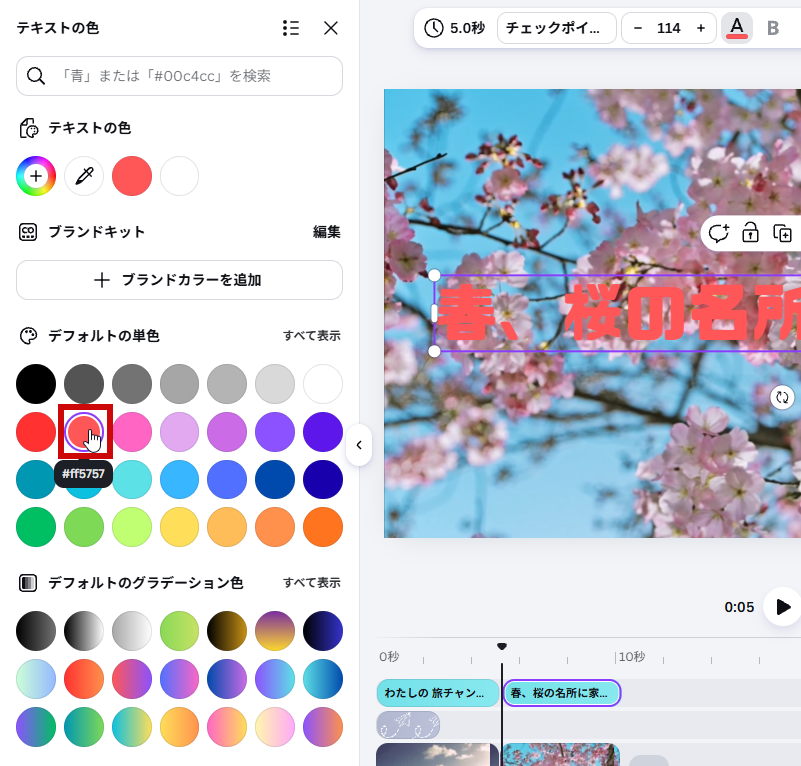Click the color search field
Screen dimensions: 801x766
(179, 76)
